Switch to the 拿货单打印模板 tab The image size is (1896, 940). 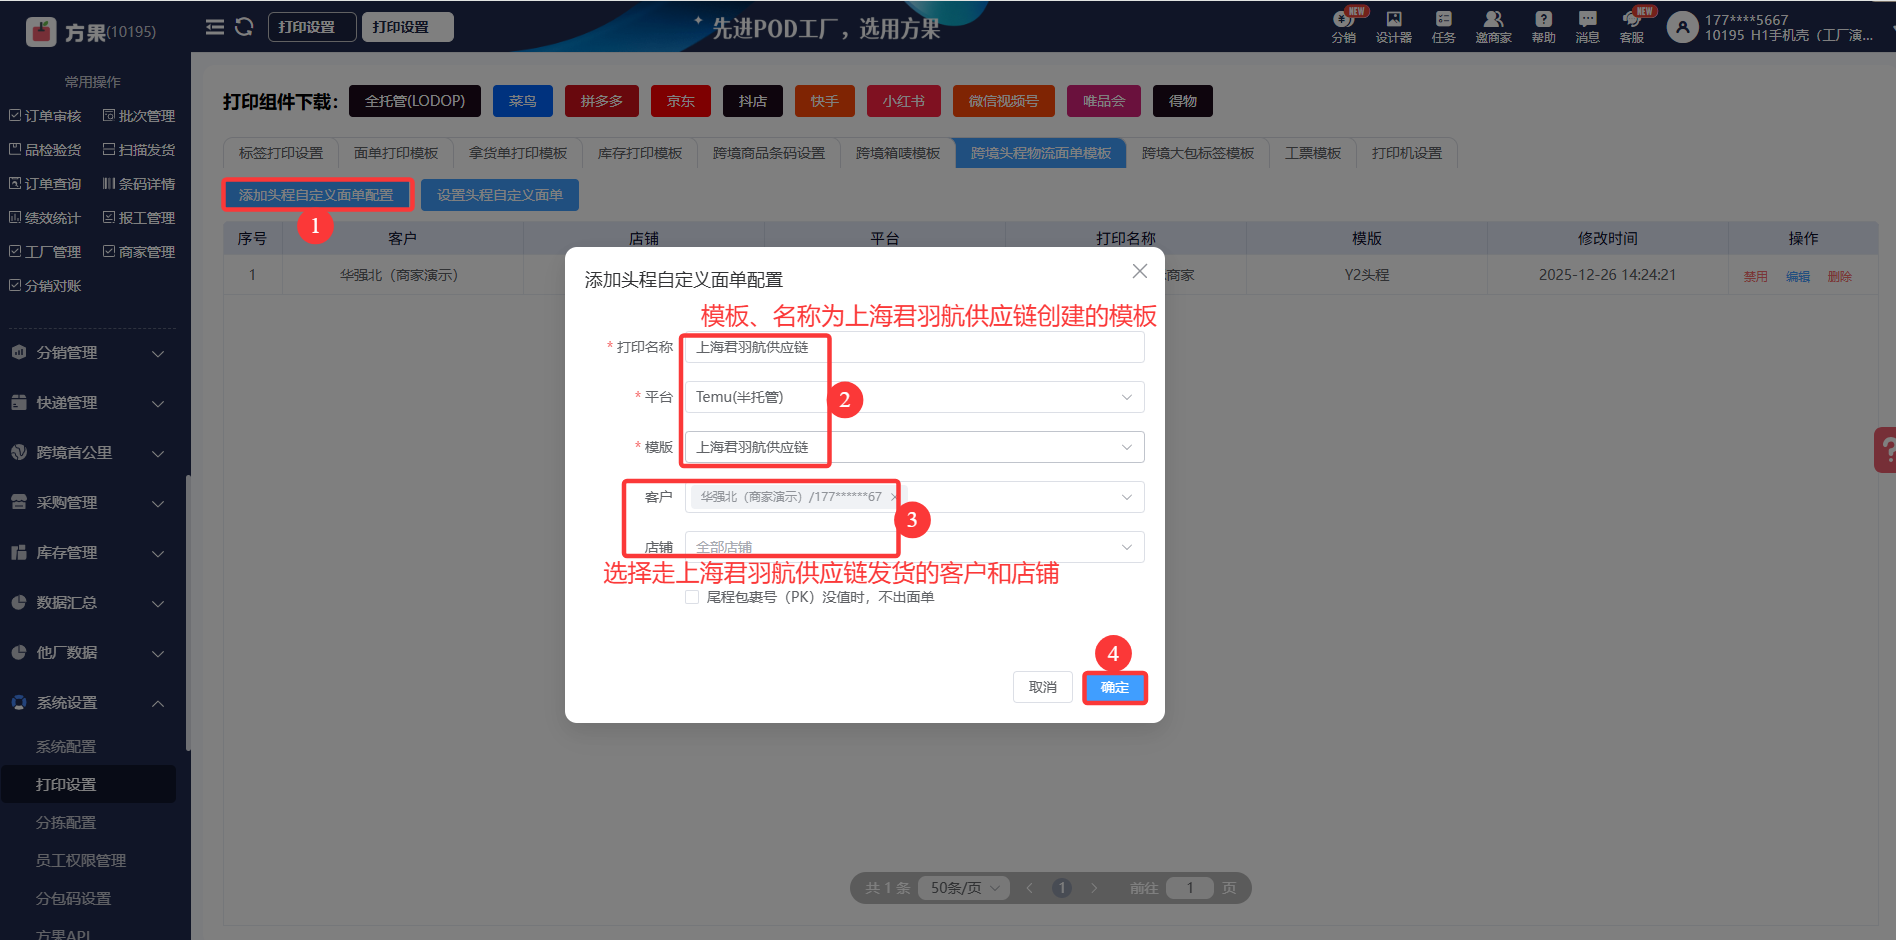[x=518, y=153]
